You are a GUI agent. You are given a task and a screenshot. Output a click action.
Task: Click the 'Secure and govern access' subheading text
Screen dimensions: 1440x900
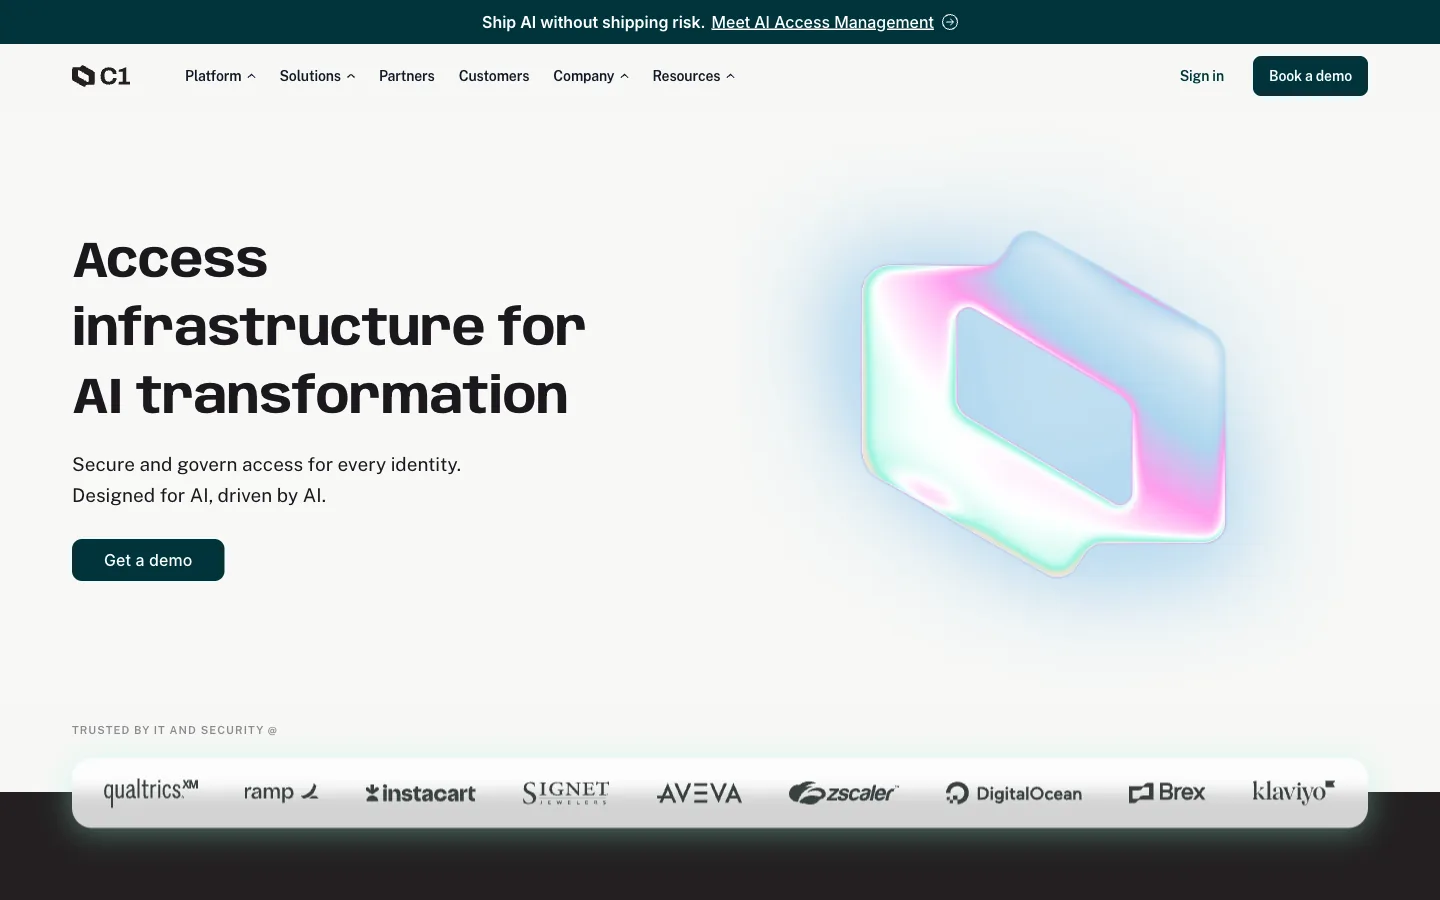tap(267, 480)
